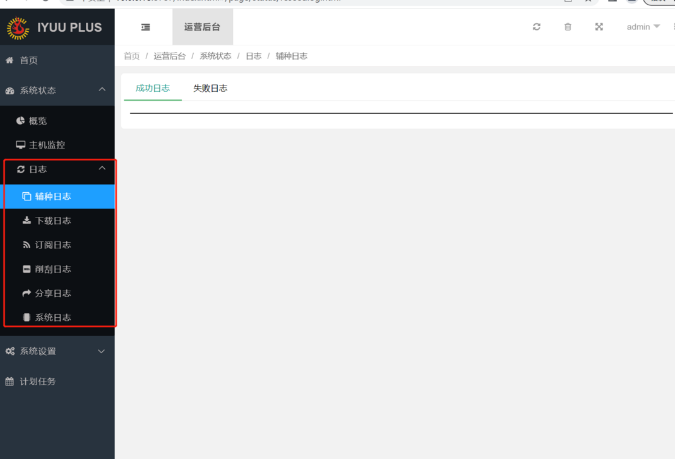
Task: Click the 首页 breadcrumb link
Action: tap(132, 56)
